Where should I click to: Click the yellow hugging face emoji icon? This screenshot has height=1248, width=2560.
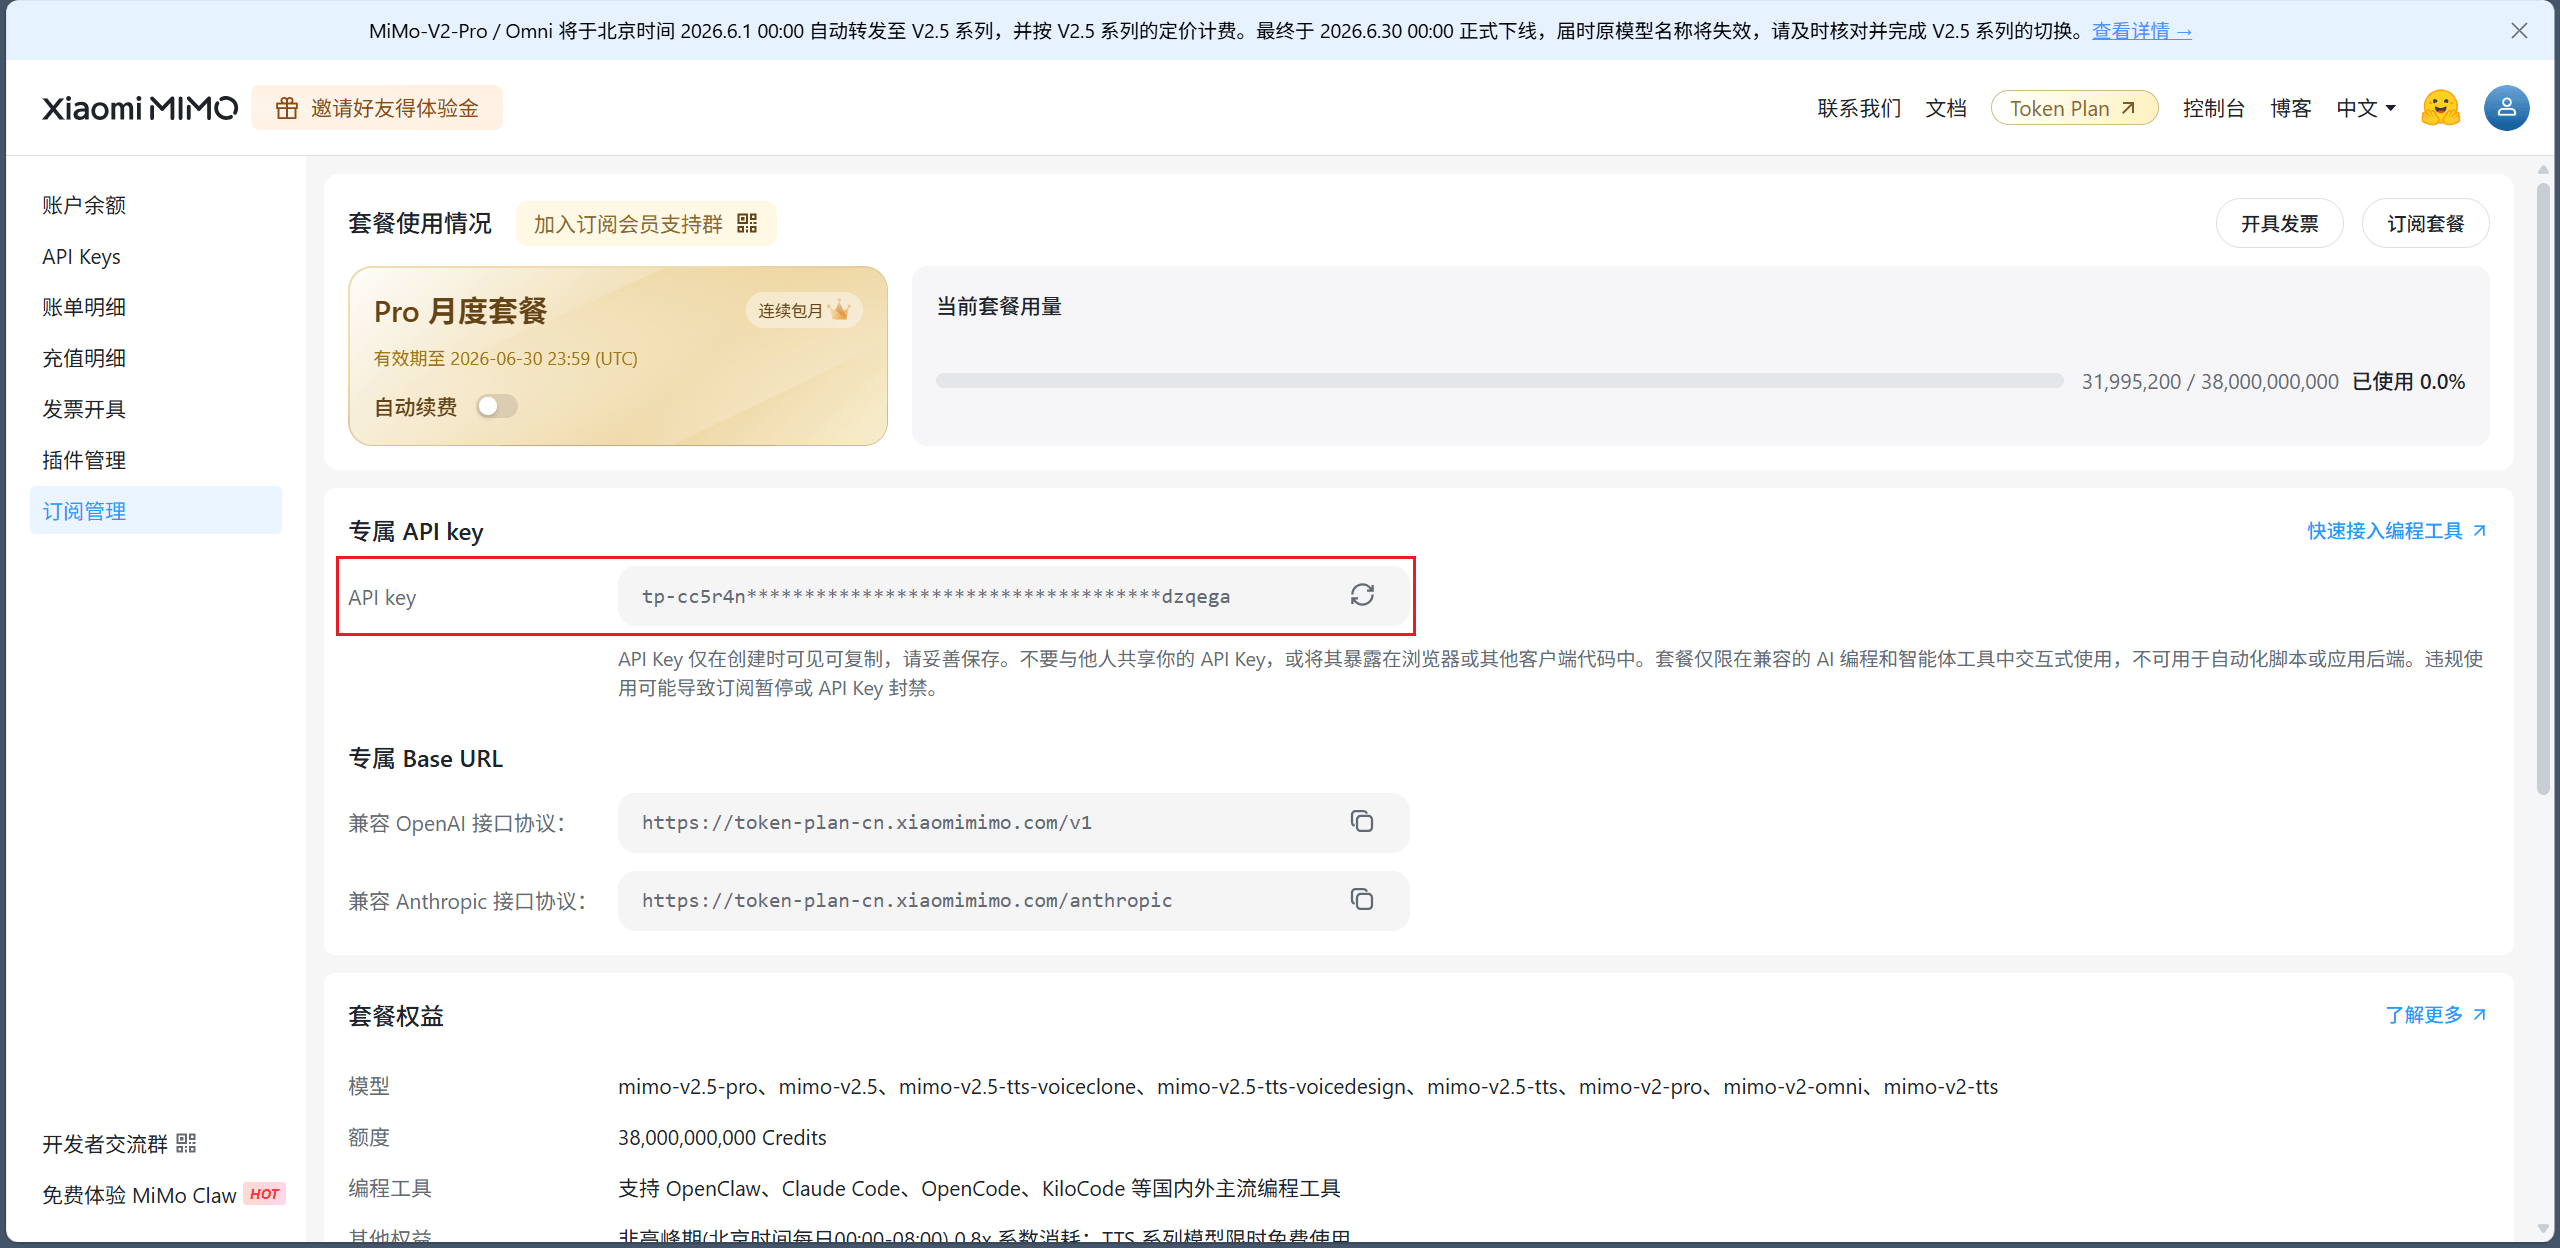[2441, 108]
